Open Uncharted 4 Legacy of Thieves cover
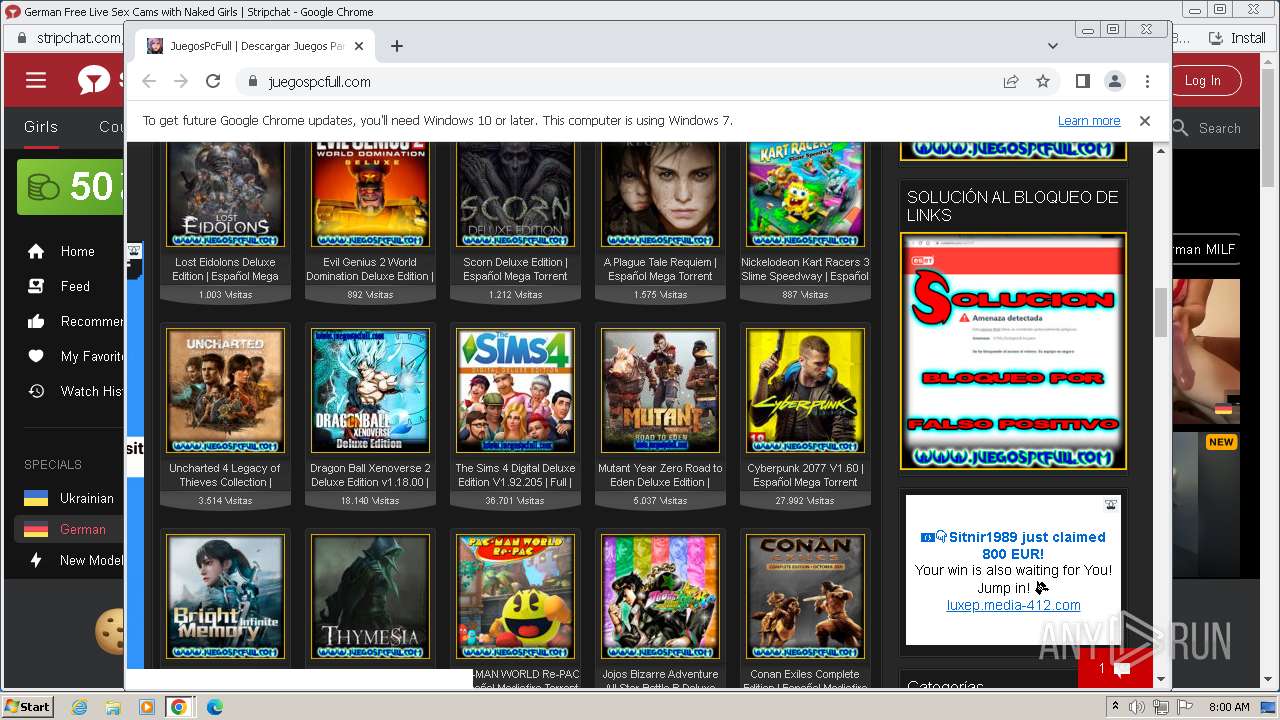Image resolution: width=1280 pixels, height=720 pixels. coord(225,391)
